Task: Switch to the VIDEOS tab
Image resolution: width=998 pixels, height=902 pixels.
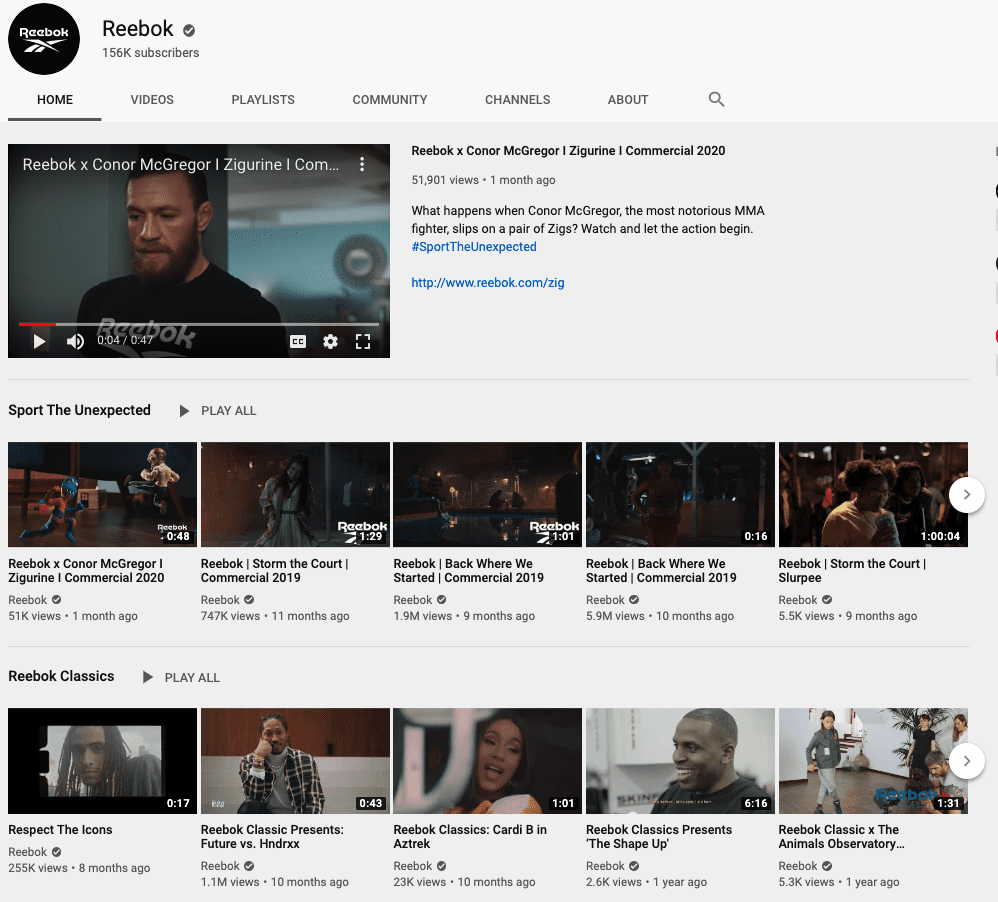Action: [152, 100]
